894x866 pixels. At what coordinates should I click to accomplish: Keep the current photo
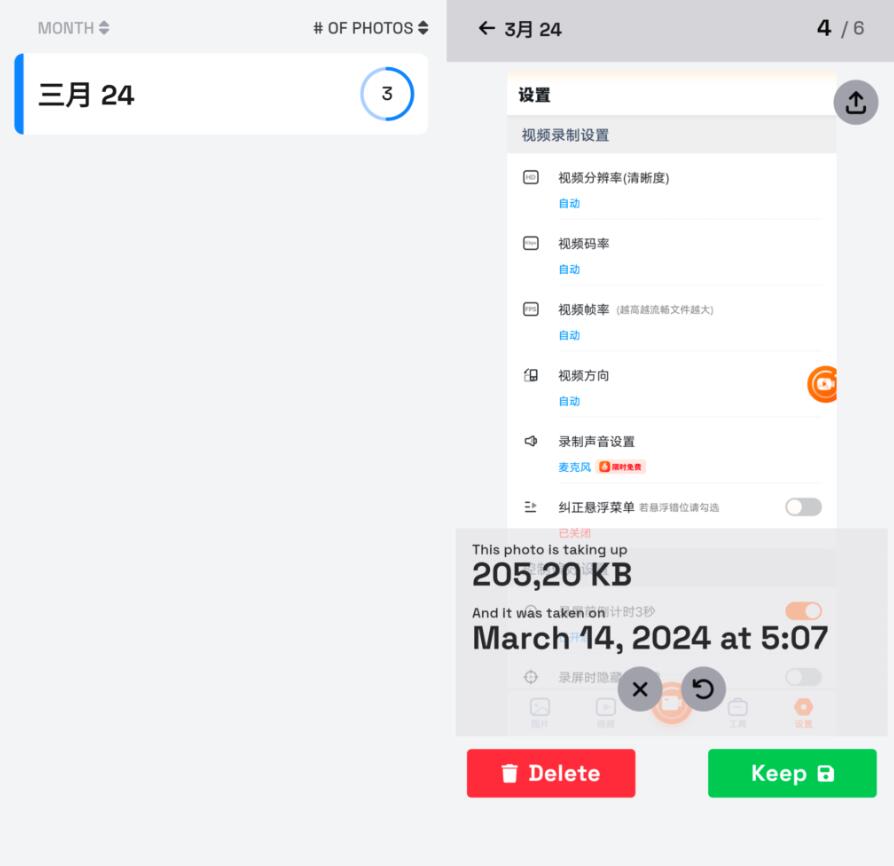(x=792, y=773)
